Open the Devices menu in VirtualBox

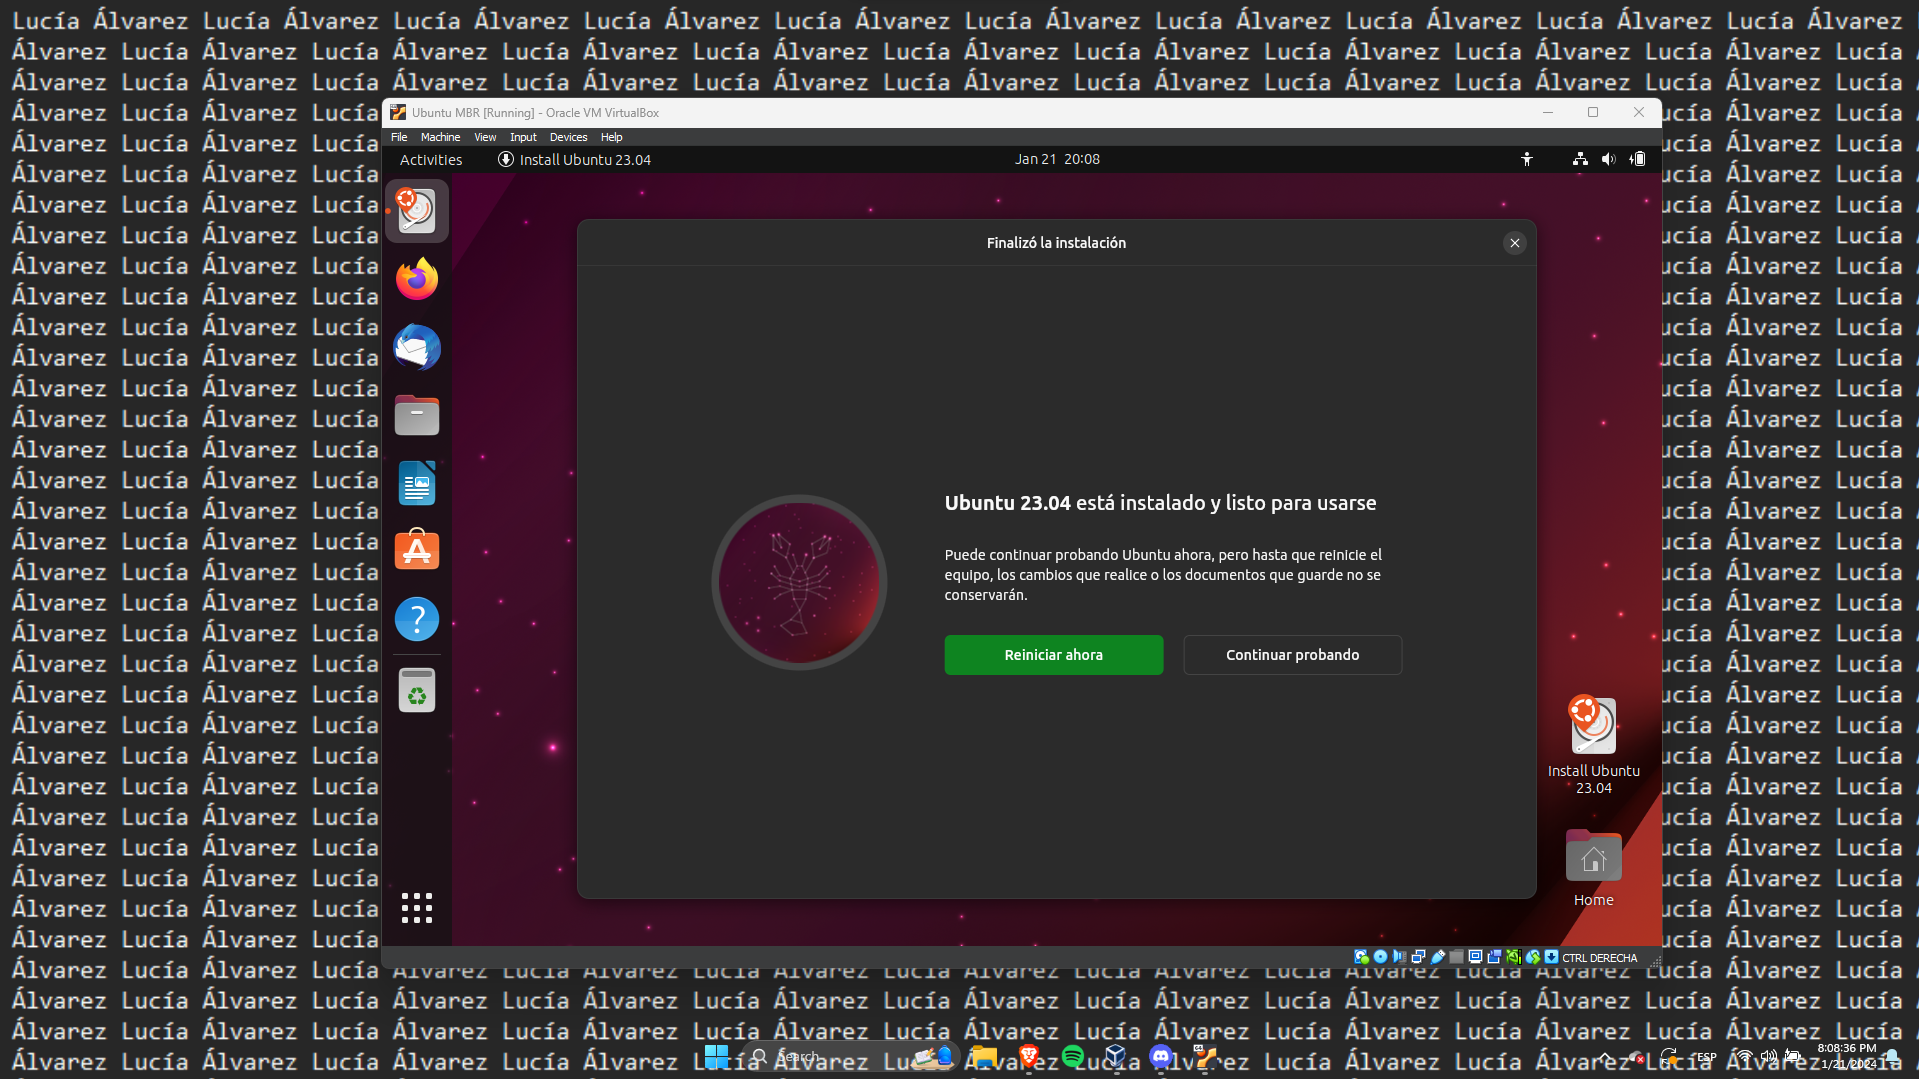568,137
